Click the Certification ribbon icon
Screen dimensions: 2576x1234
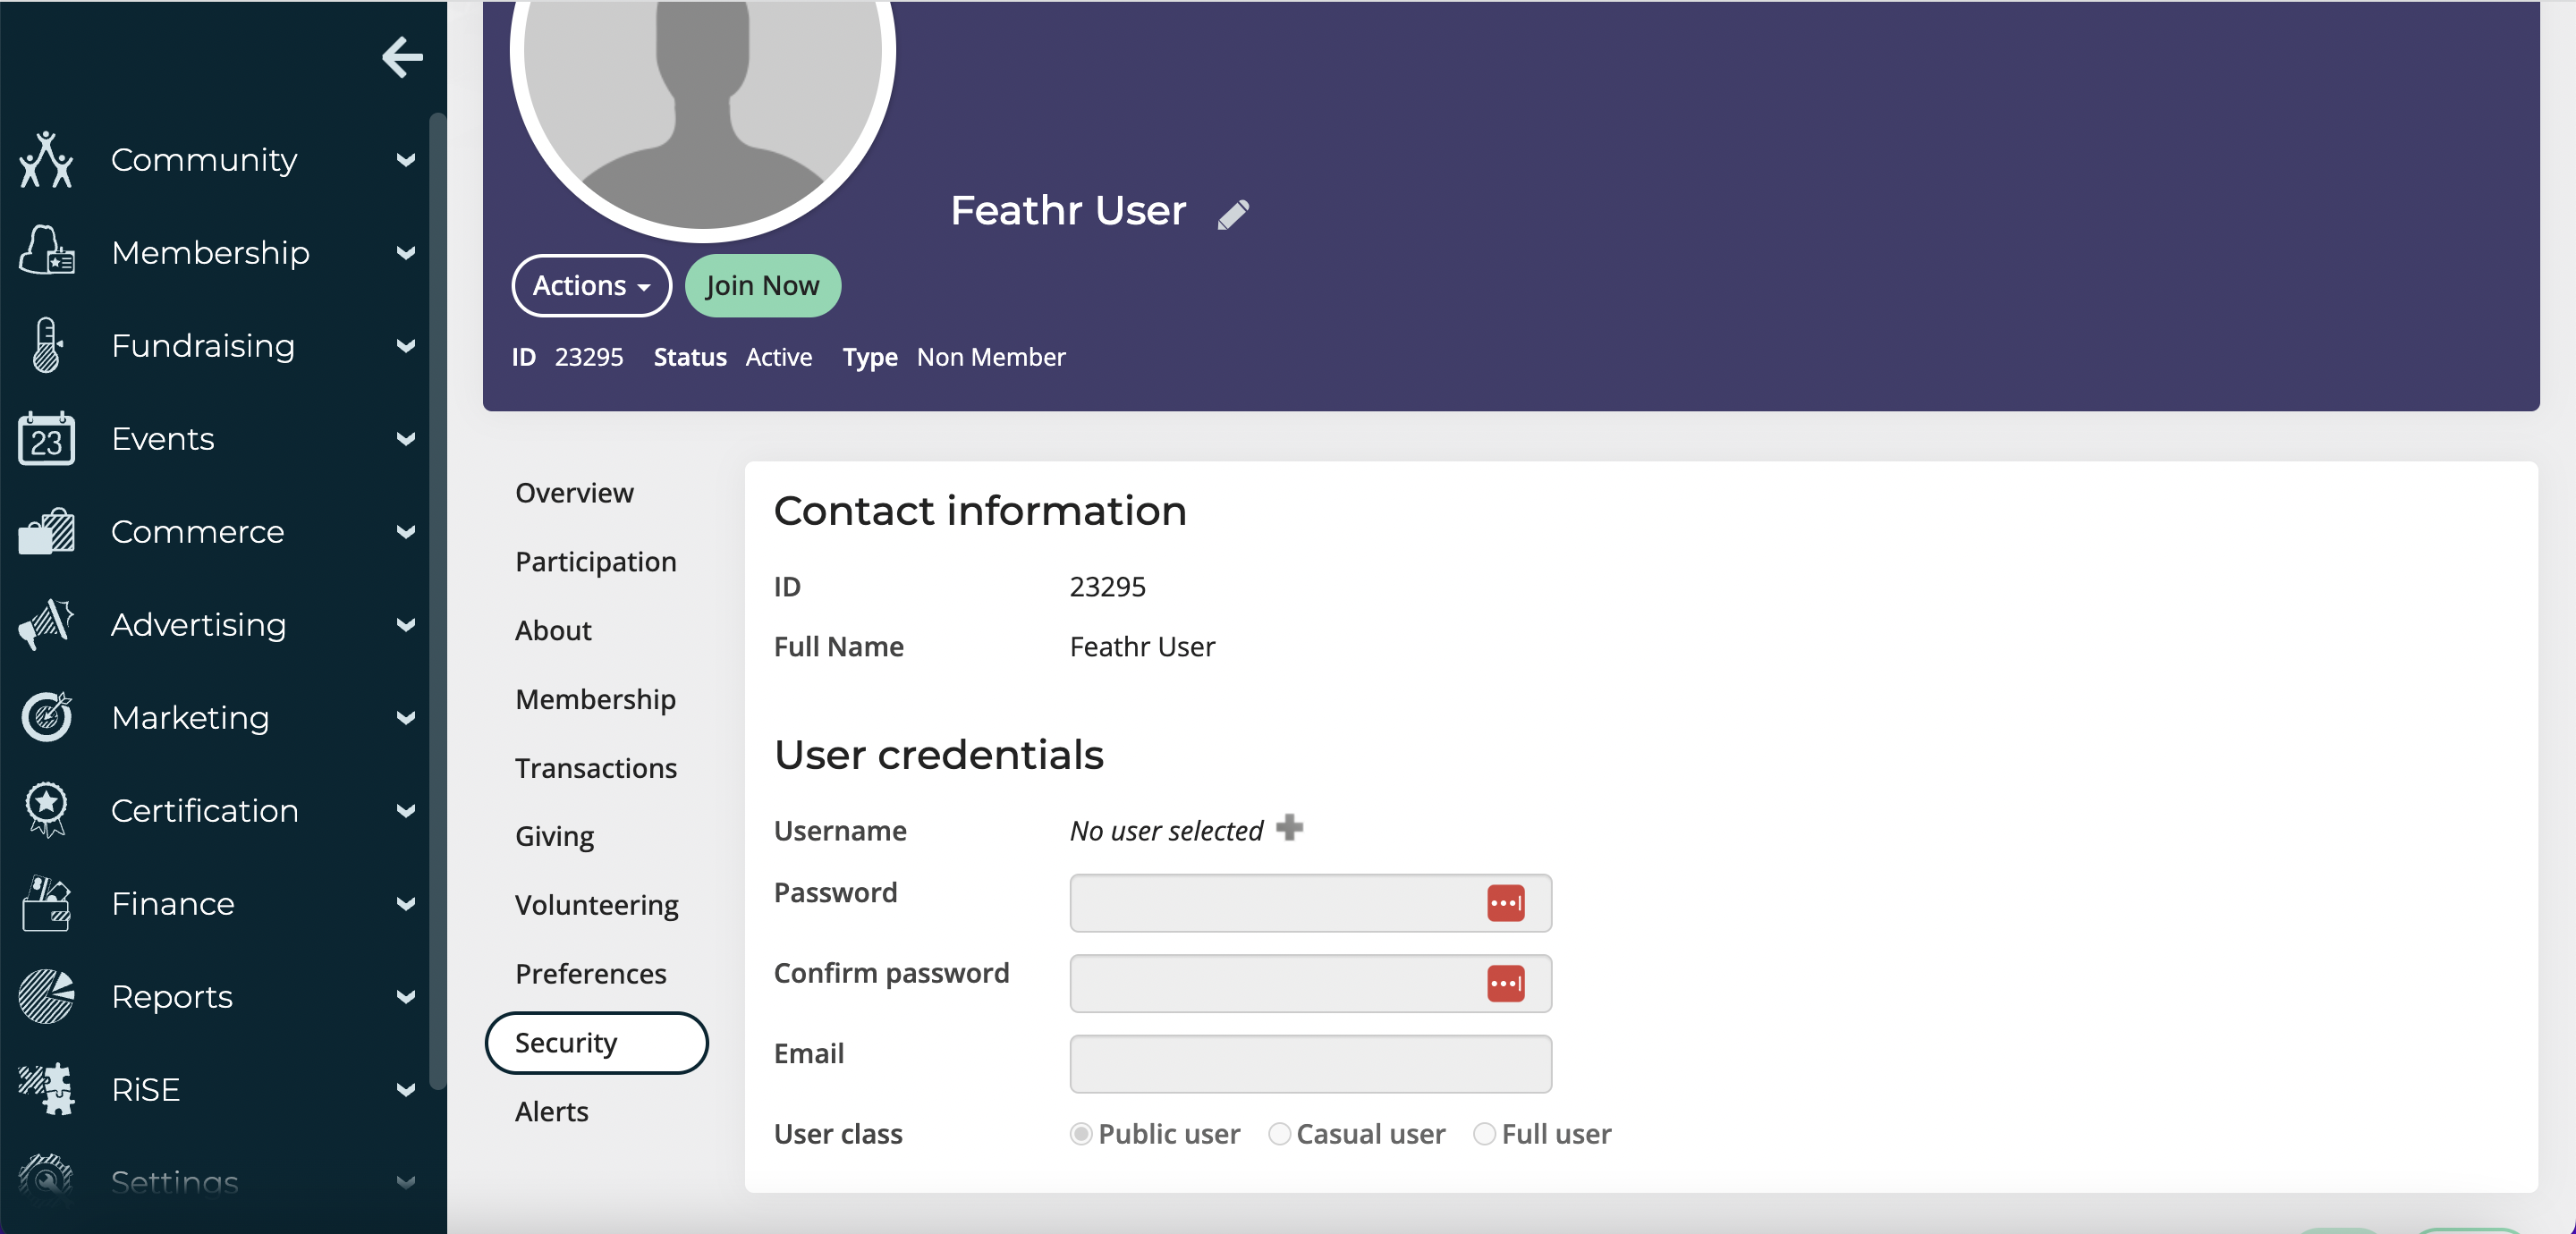pos(46,810)
